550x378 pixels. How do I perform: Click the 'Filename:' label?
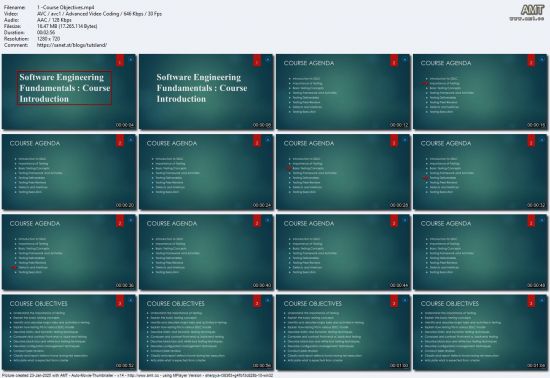pos(15,7)
